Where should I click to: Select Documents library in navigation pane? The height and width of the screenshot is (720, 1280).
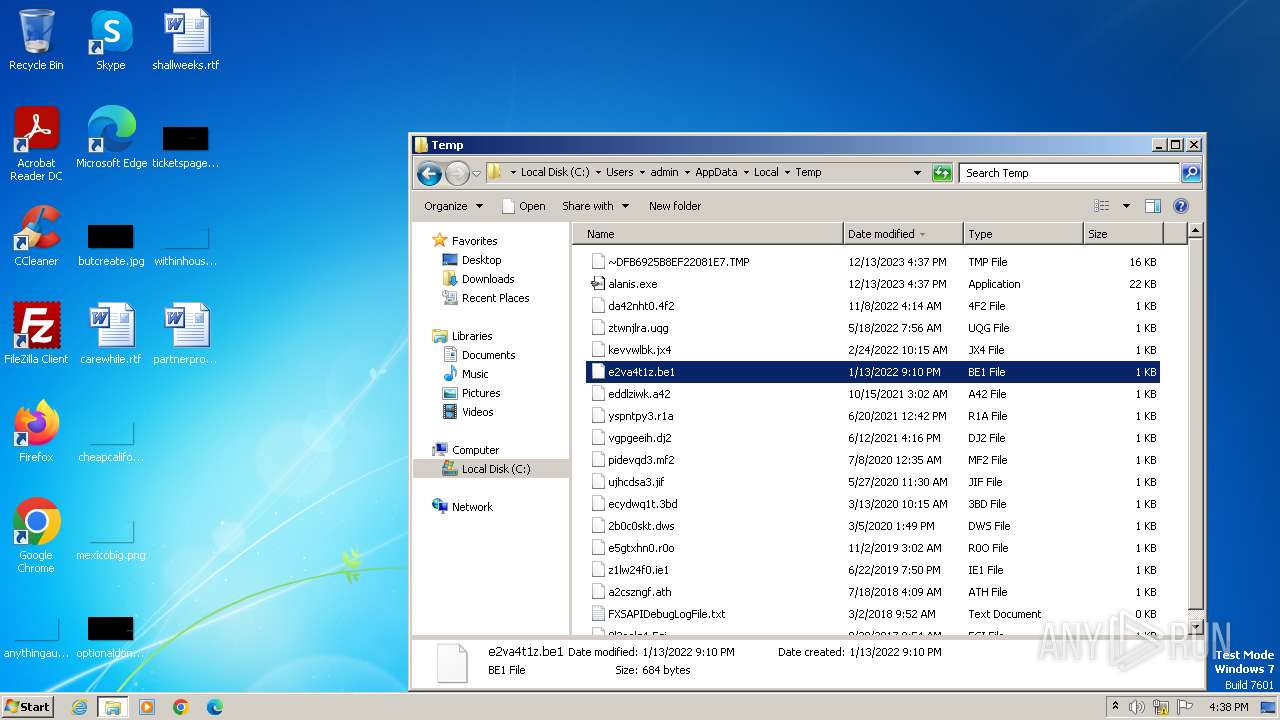click(x=479, y=355)
